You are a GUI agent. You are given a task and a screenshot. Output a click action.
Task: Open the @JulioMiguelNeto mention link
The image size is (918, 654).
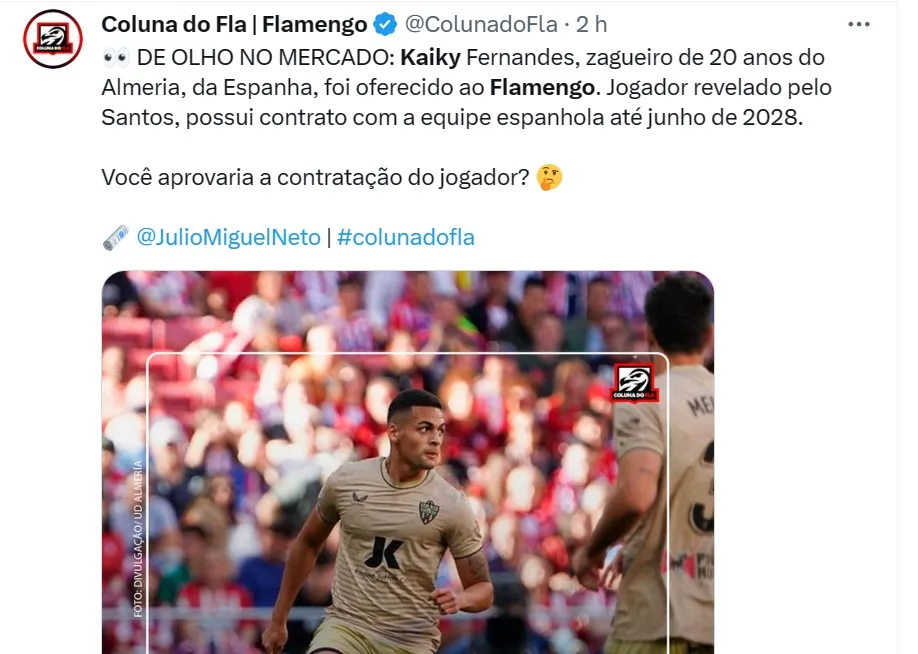pos(228,238)
